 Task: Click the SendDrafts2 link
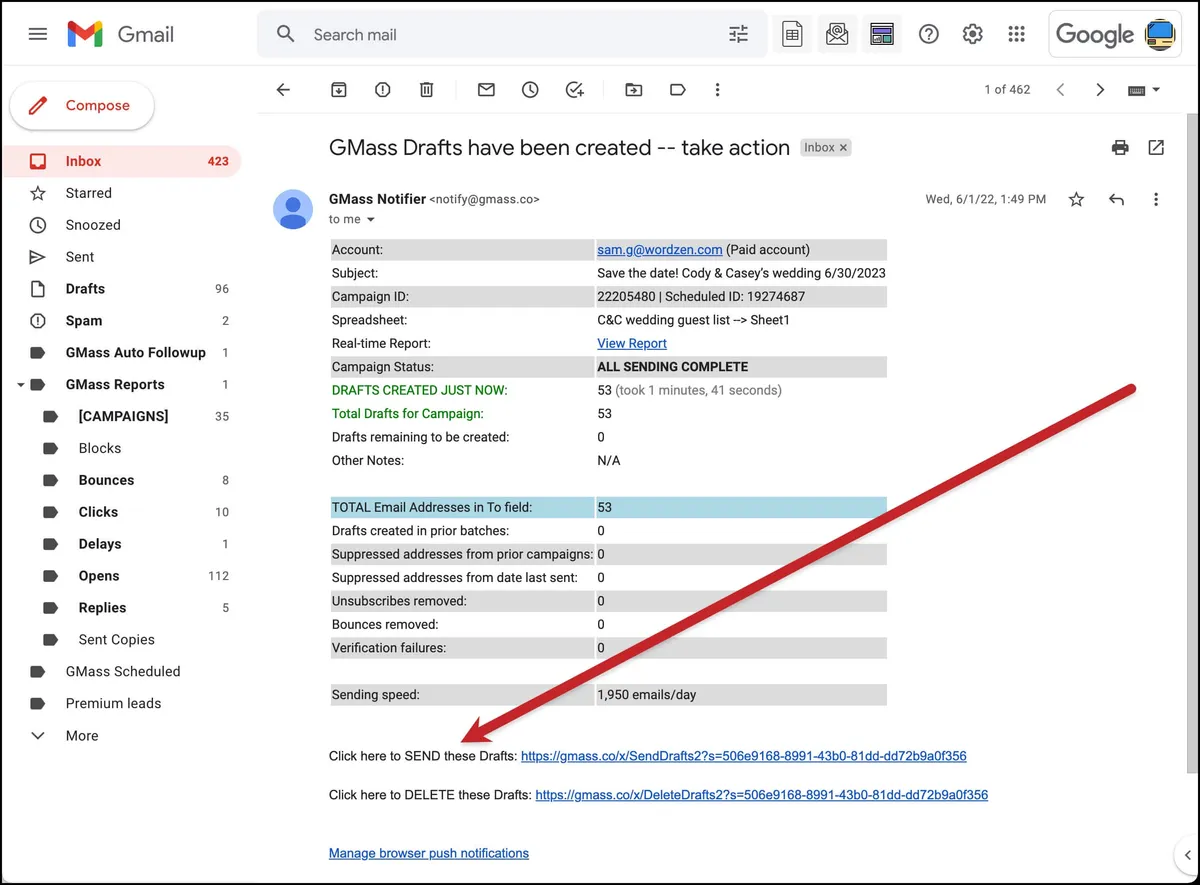744,756
